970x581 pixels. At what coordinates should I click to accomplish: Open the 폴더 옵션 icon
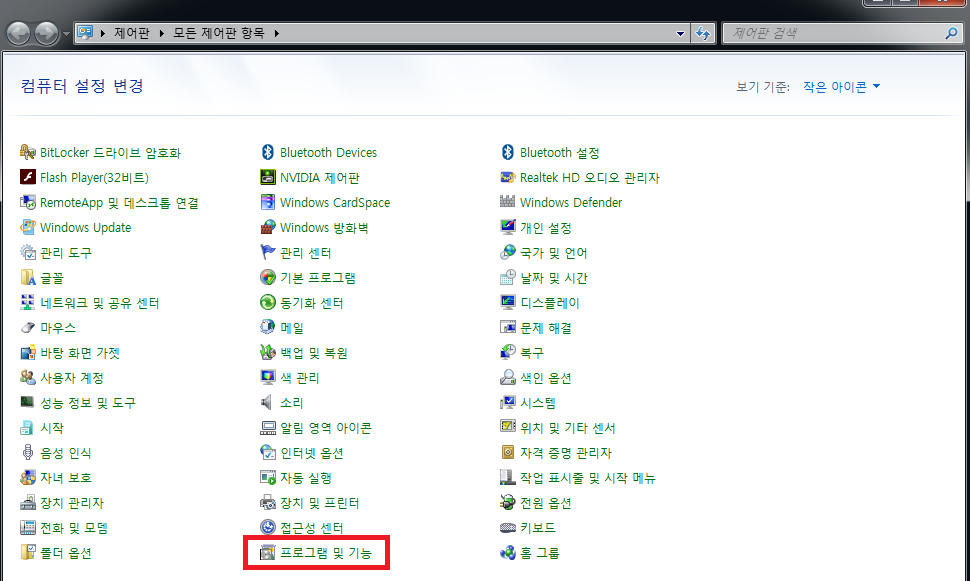coord(28,553)
